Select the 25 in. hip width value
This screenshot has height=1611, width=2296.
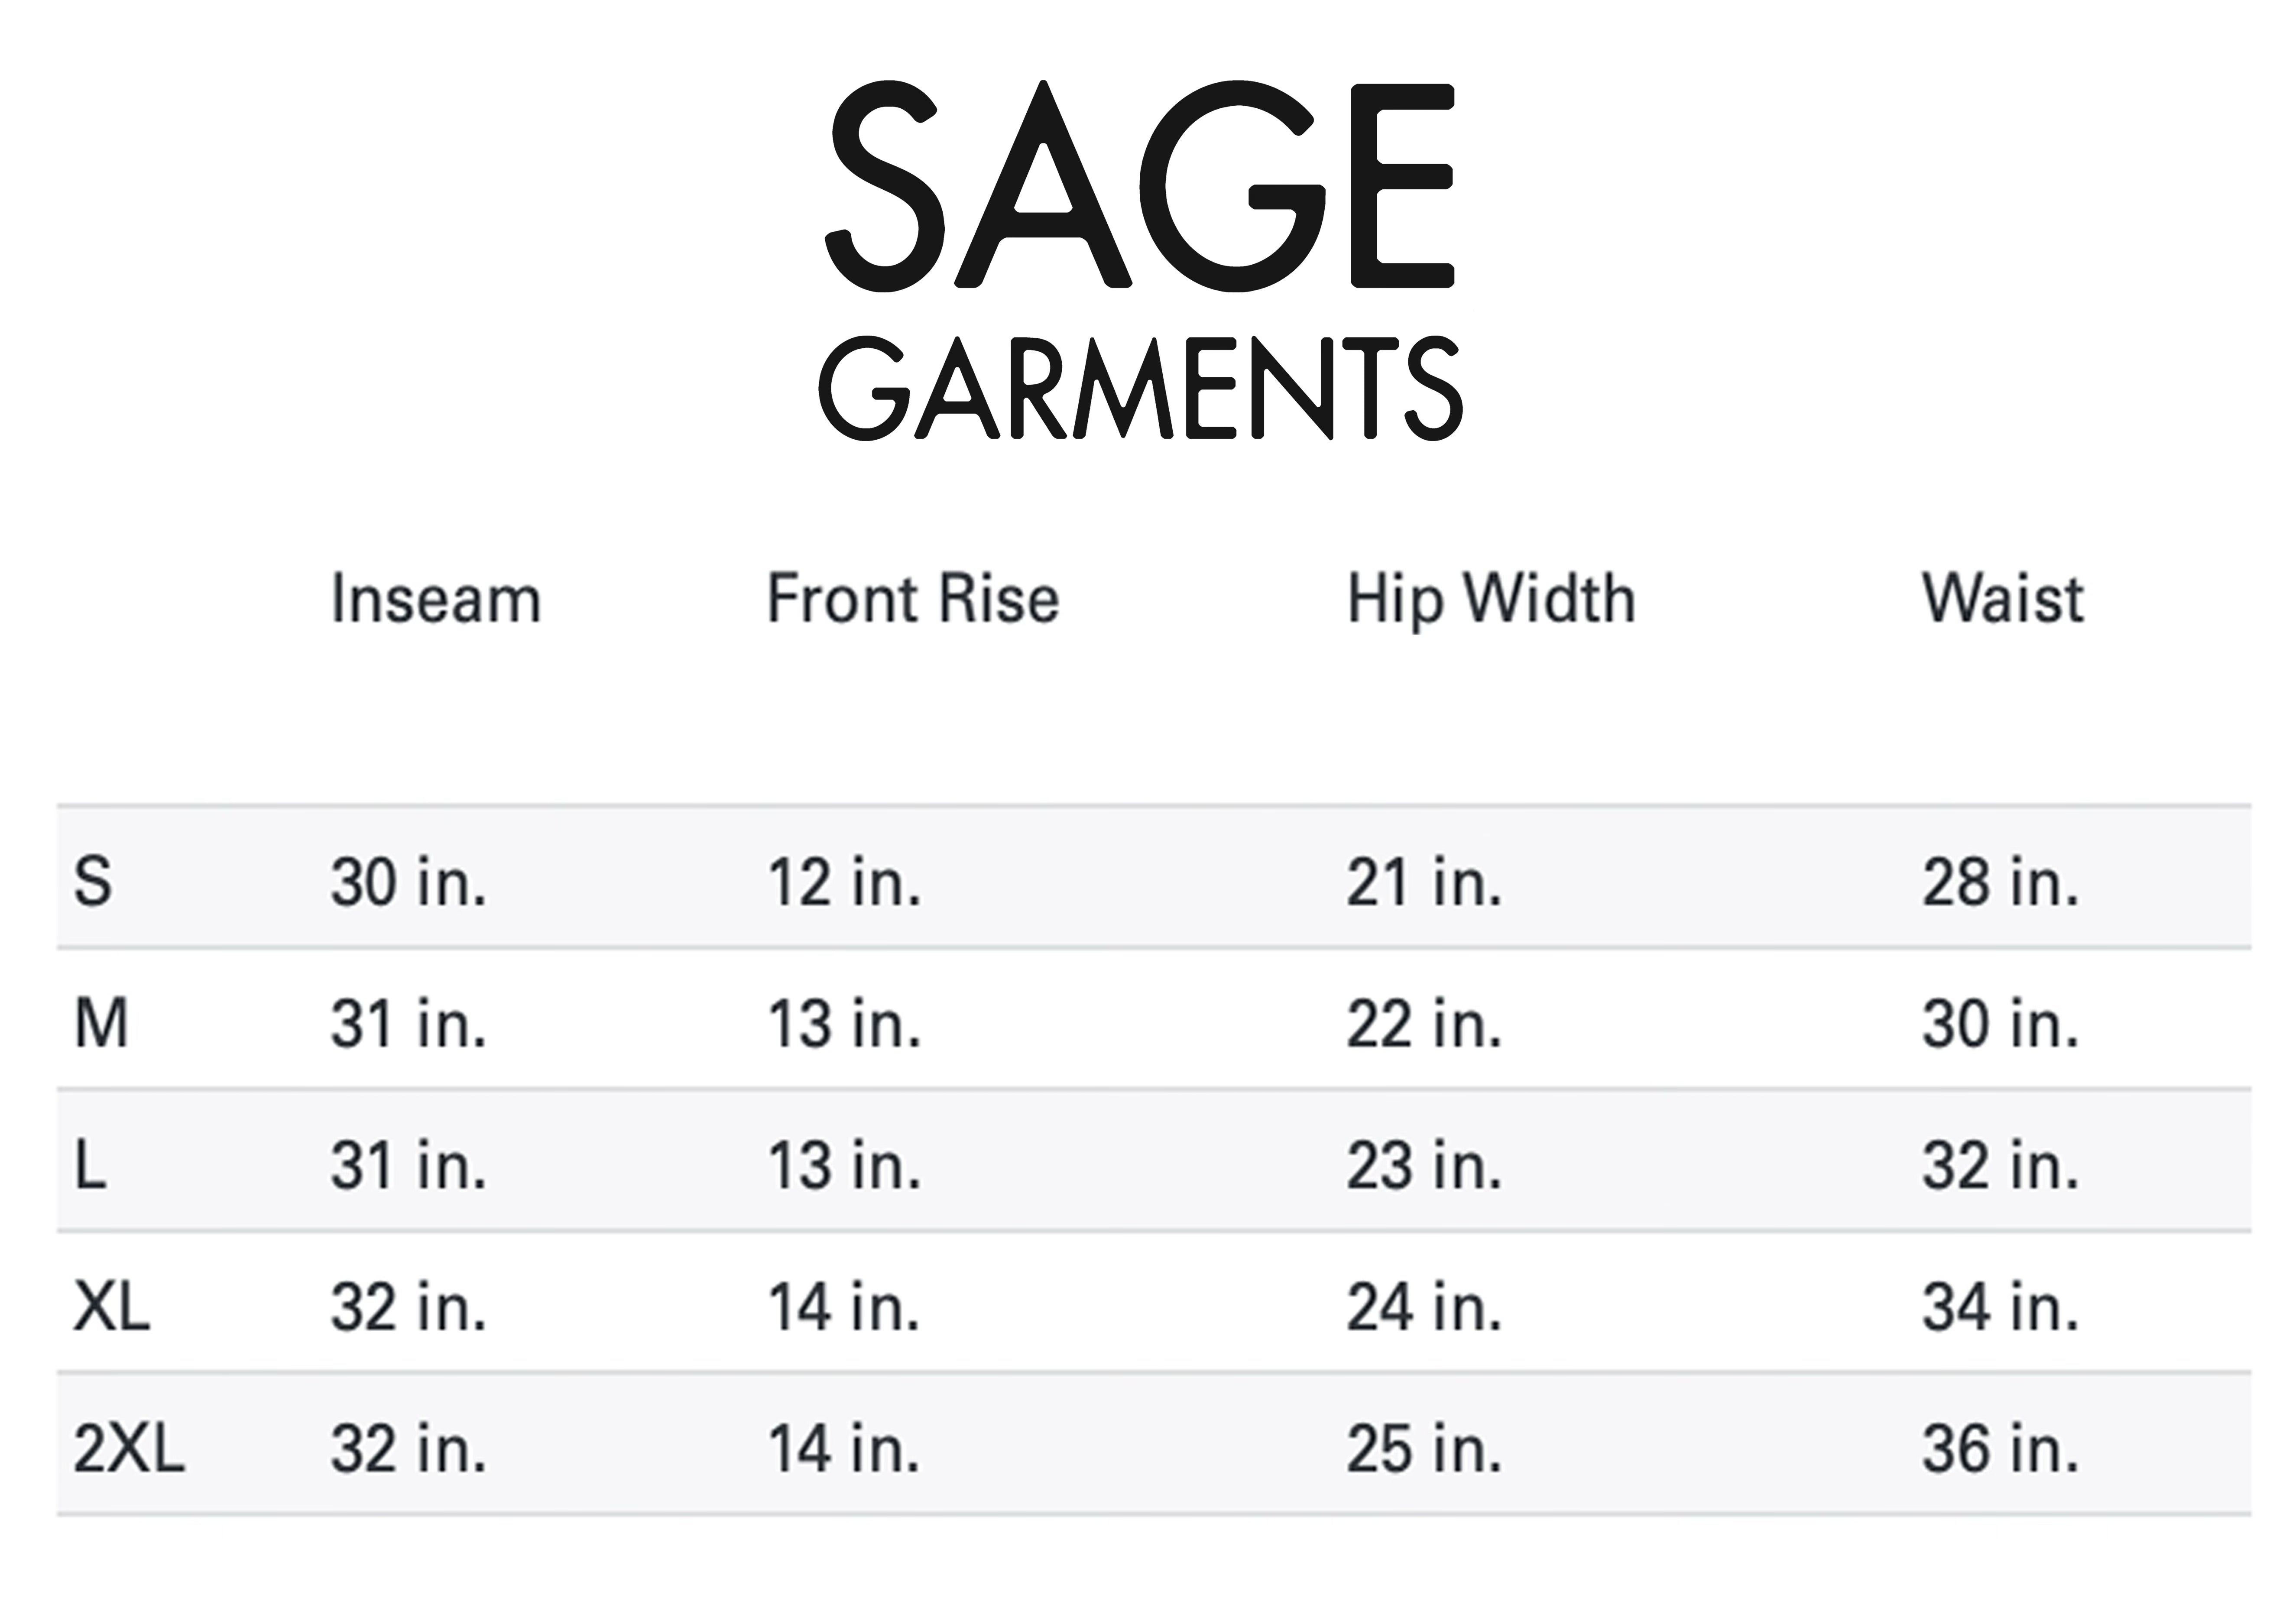[1424, 1449]
